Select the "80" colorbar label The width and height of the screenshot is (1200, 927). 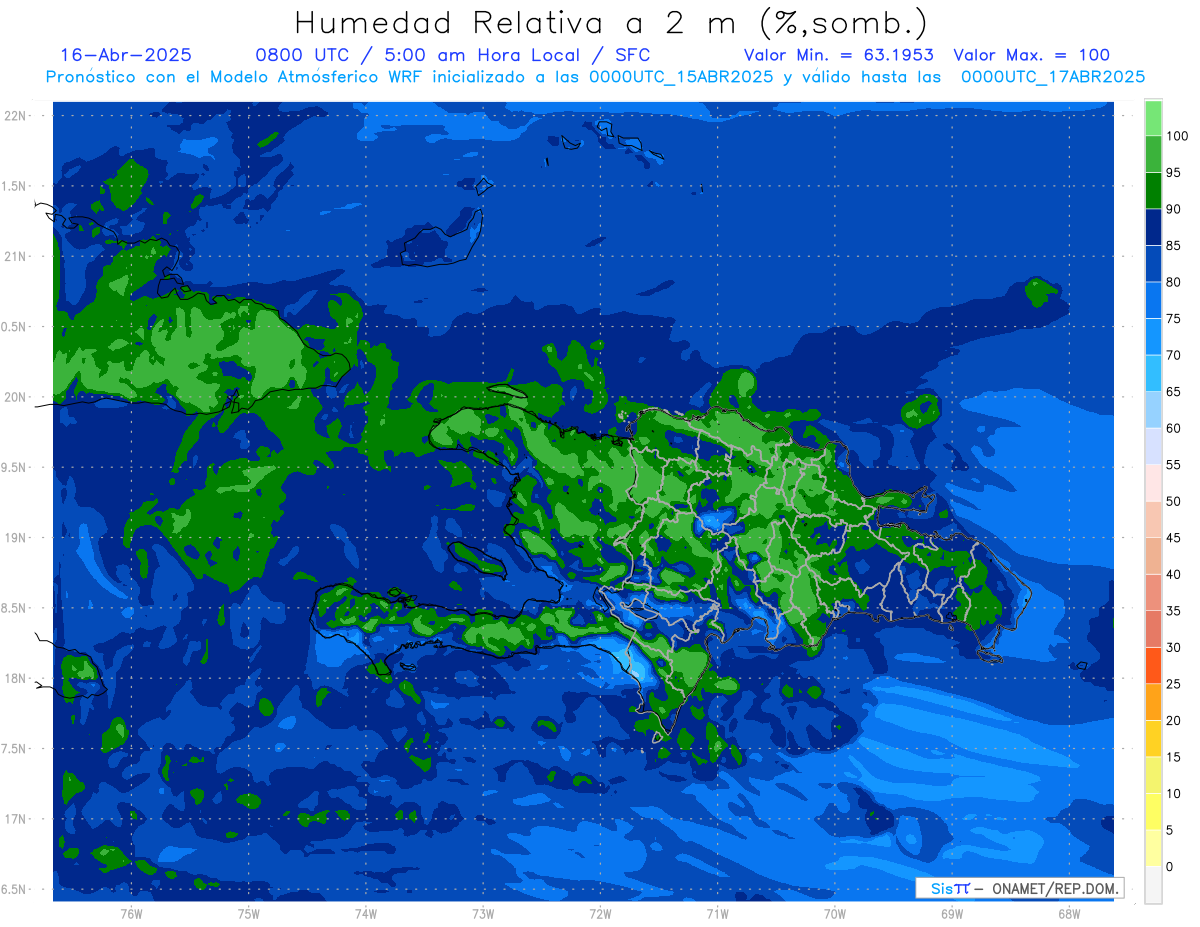pyautogui.click(x=1173, y=282)
